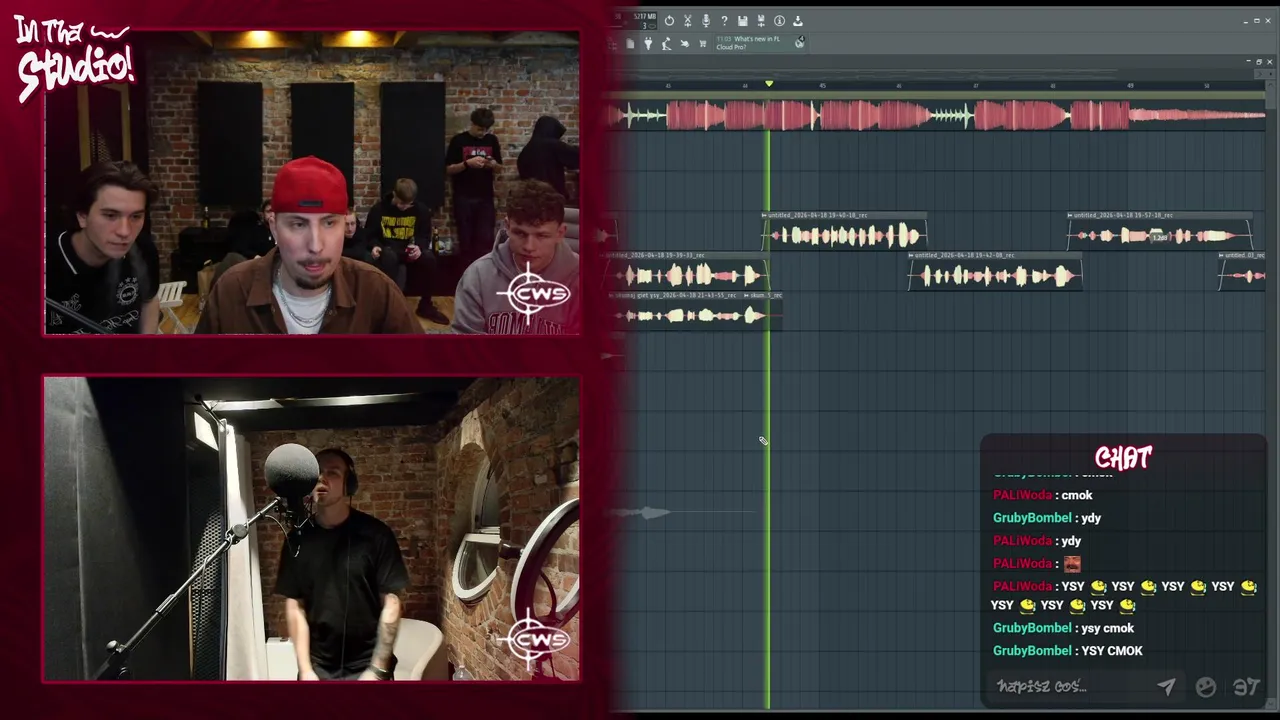Click the tempo tapper power-shaped icon in toolbar
1280x720 pixels.
(x=669, y=20)
